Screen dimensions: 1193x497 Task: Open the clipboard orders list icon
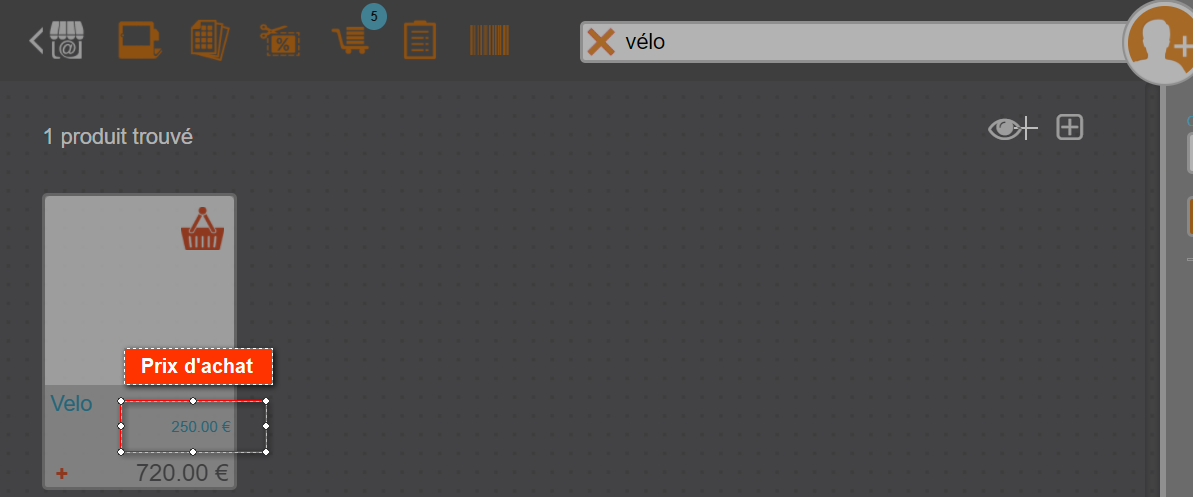419,40
